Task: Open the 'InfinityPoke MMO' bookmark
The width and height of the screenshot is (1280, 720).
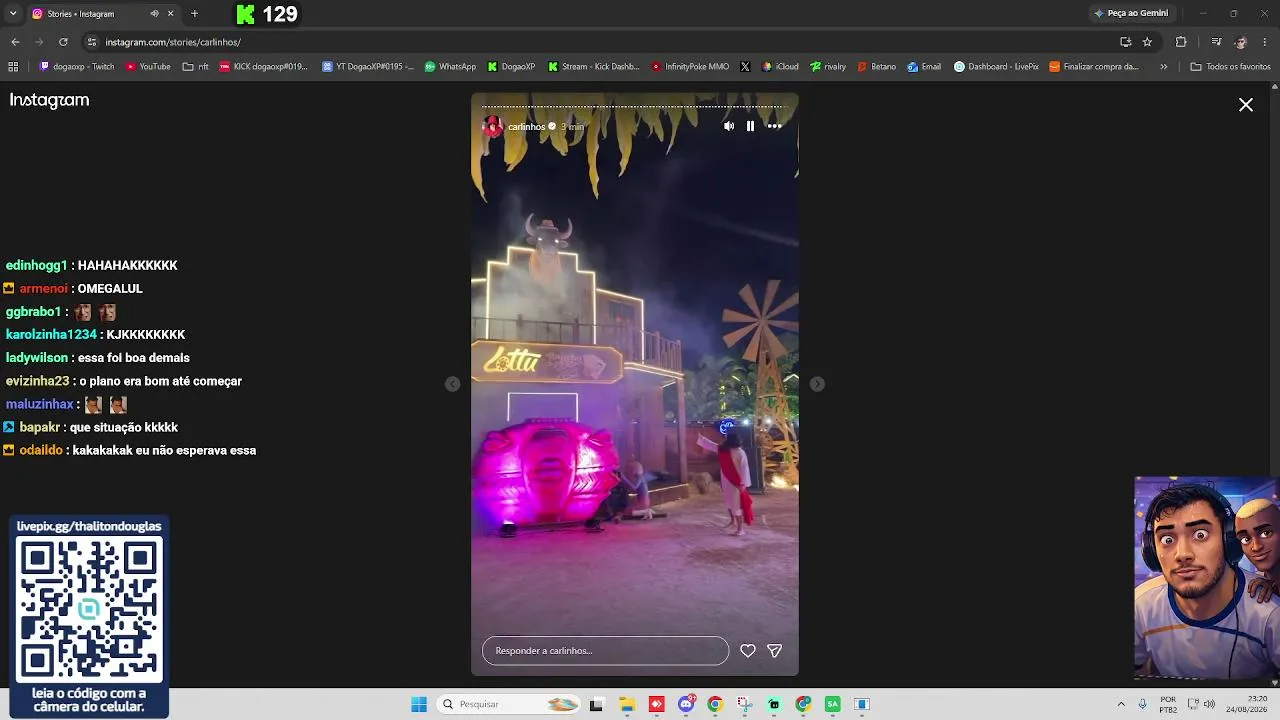Action: pyautogui.click(x=690, y=67)
